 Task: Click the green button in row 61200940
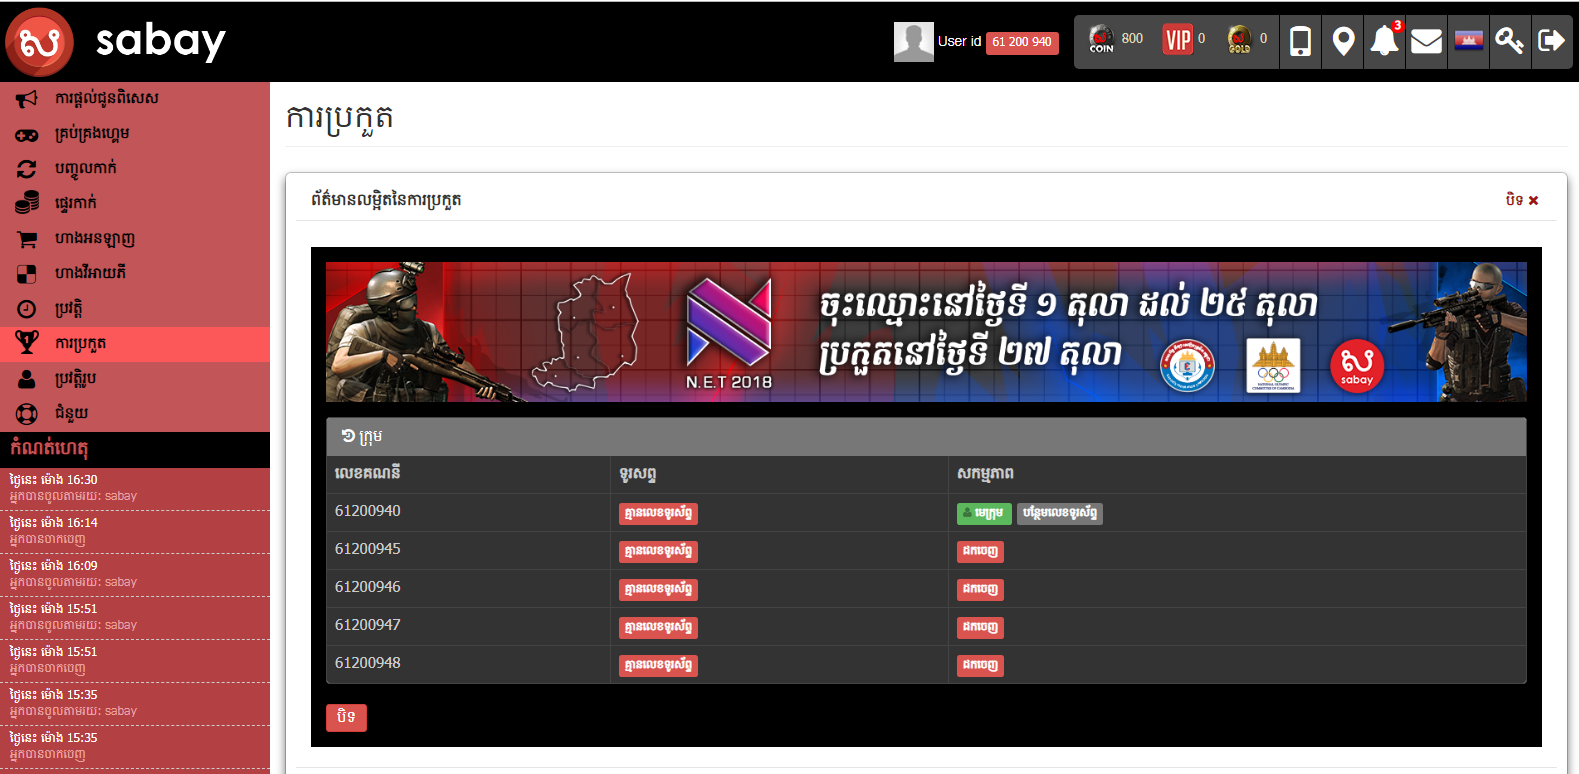[x=984, y=513]
